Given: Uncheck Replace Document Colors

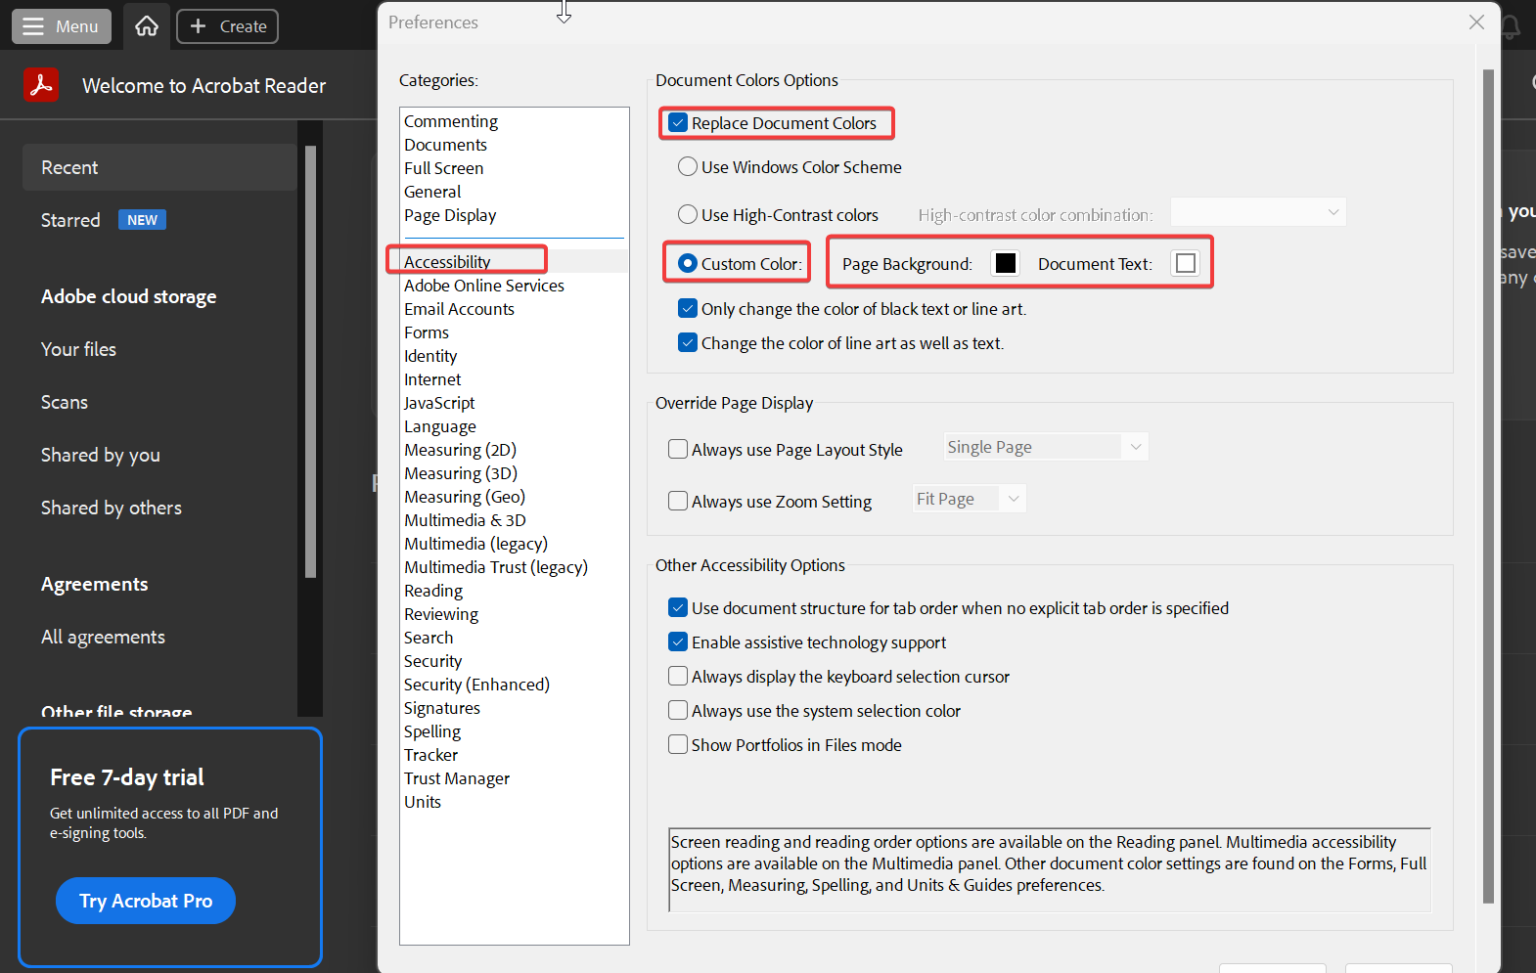Looking at the screenshot, I should 678,122.
